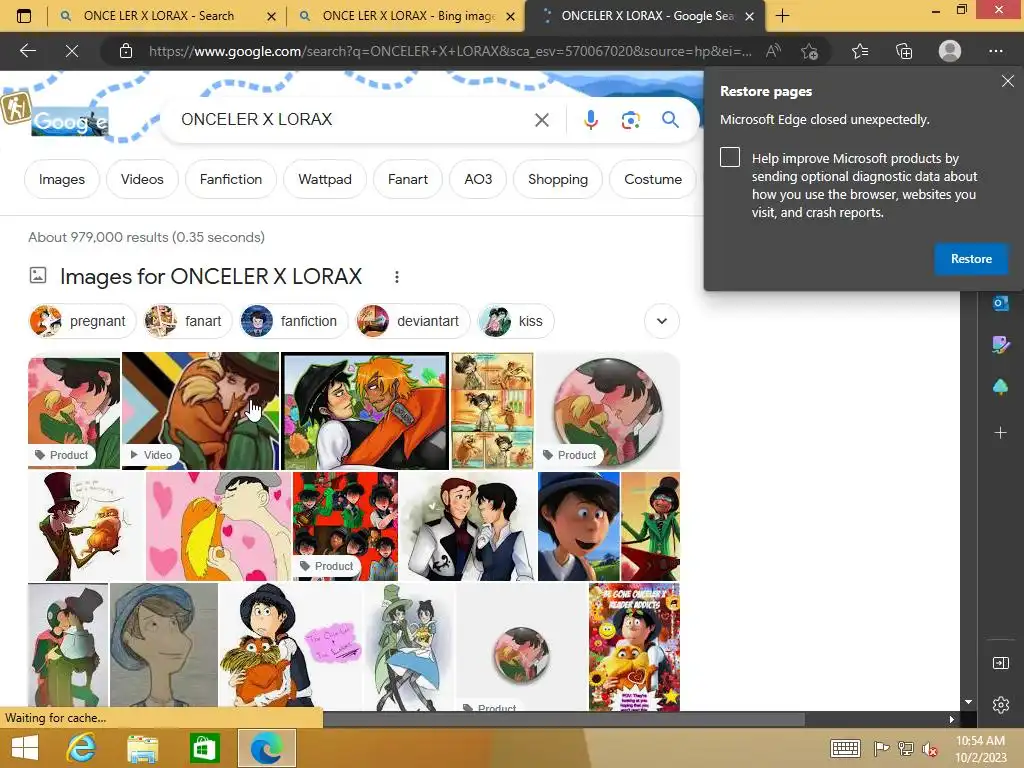1024x768 pixels.
Task: Open the touch keyboard icon
Action: click(844, 748)
